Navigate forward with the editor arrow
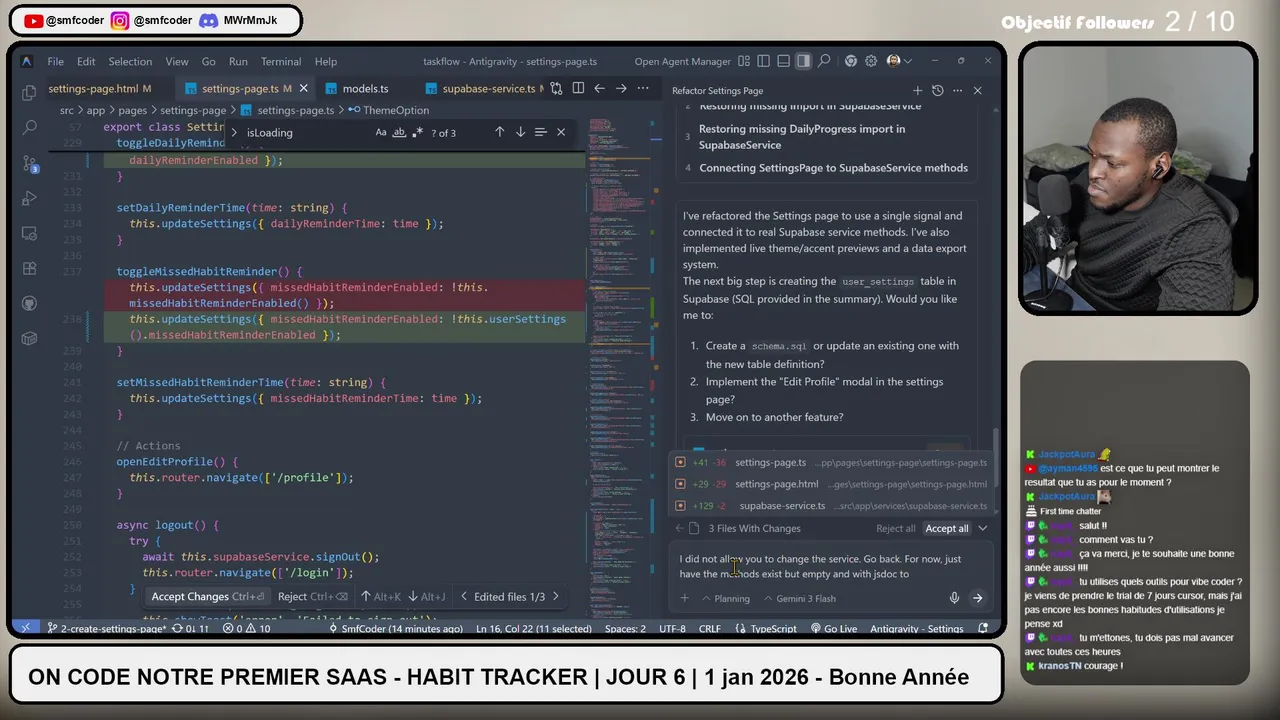Screen dimensions: 1280x720 (621, 88)
